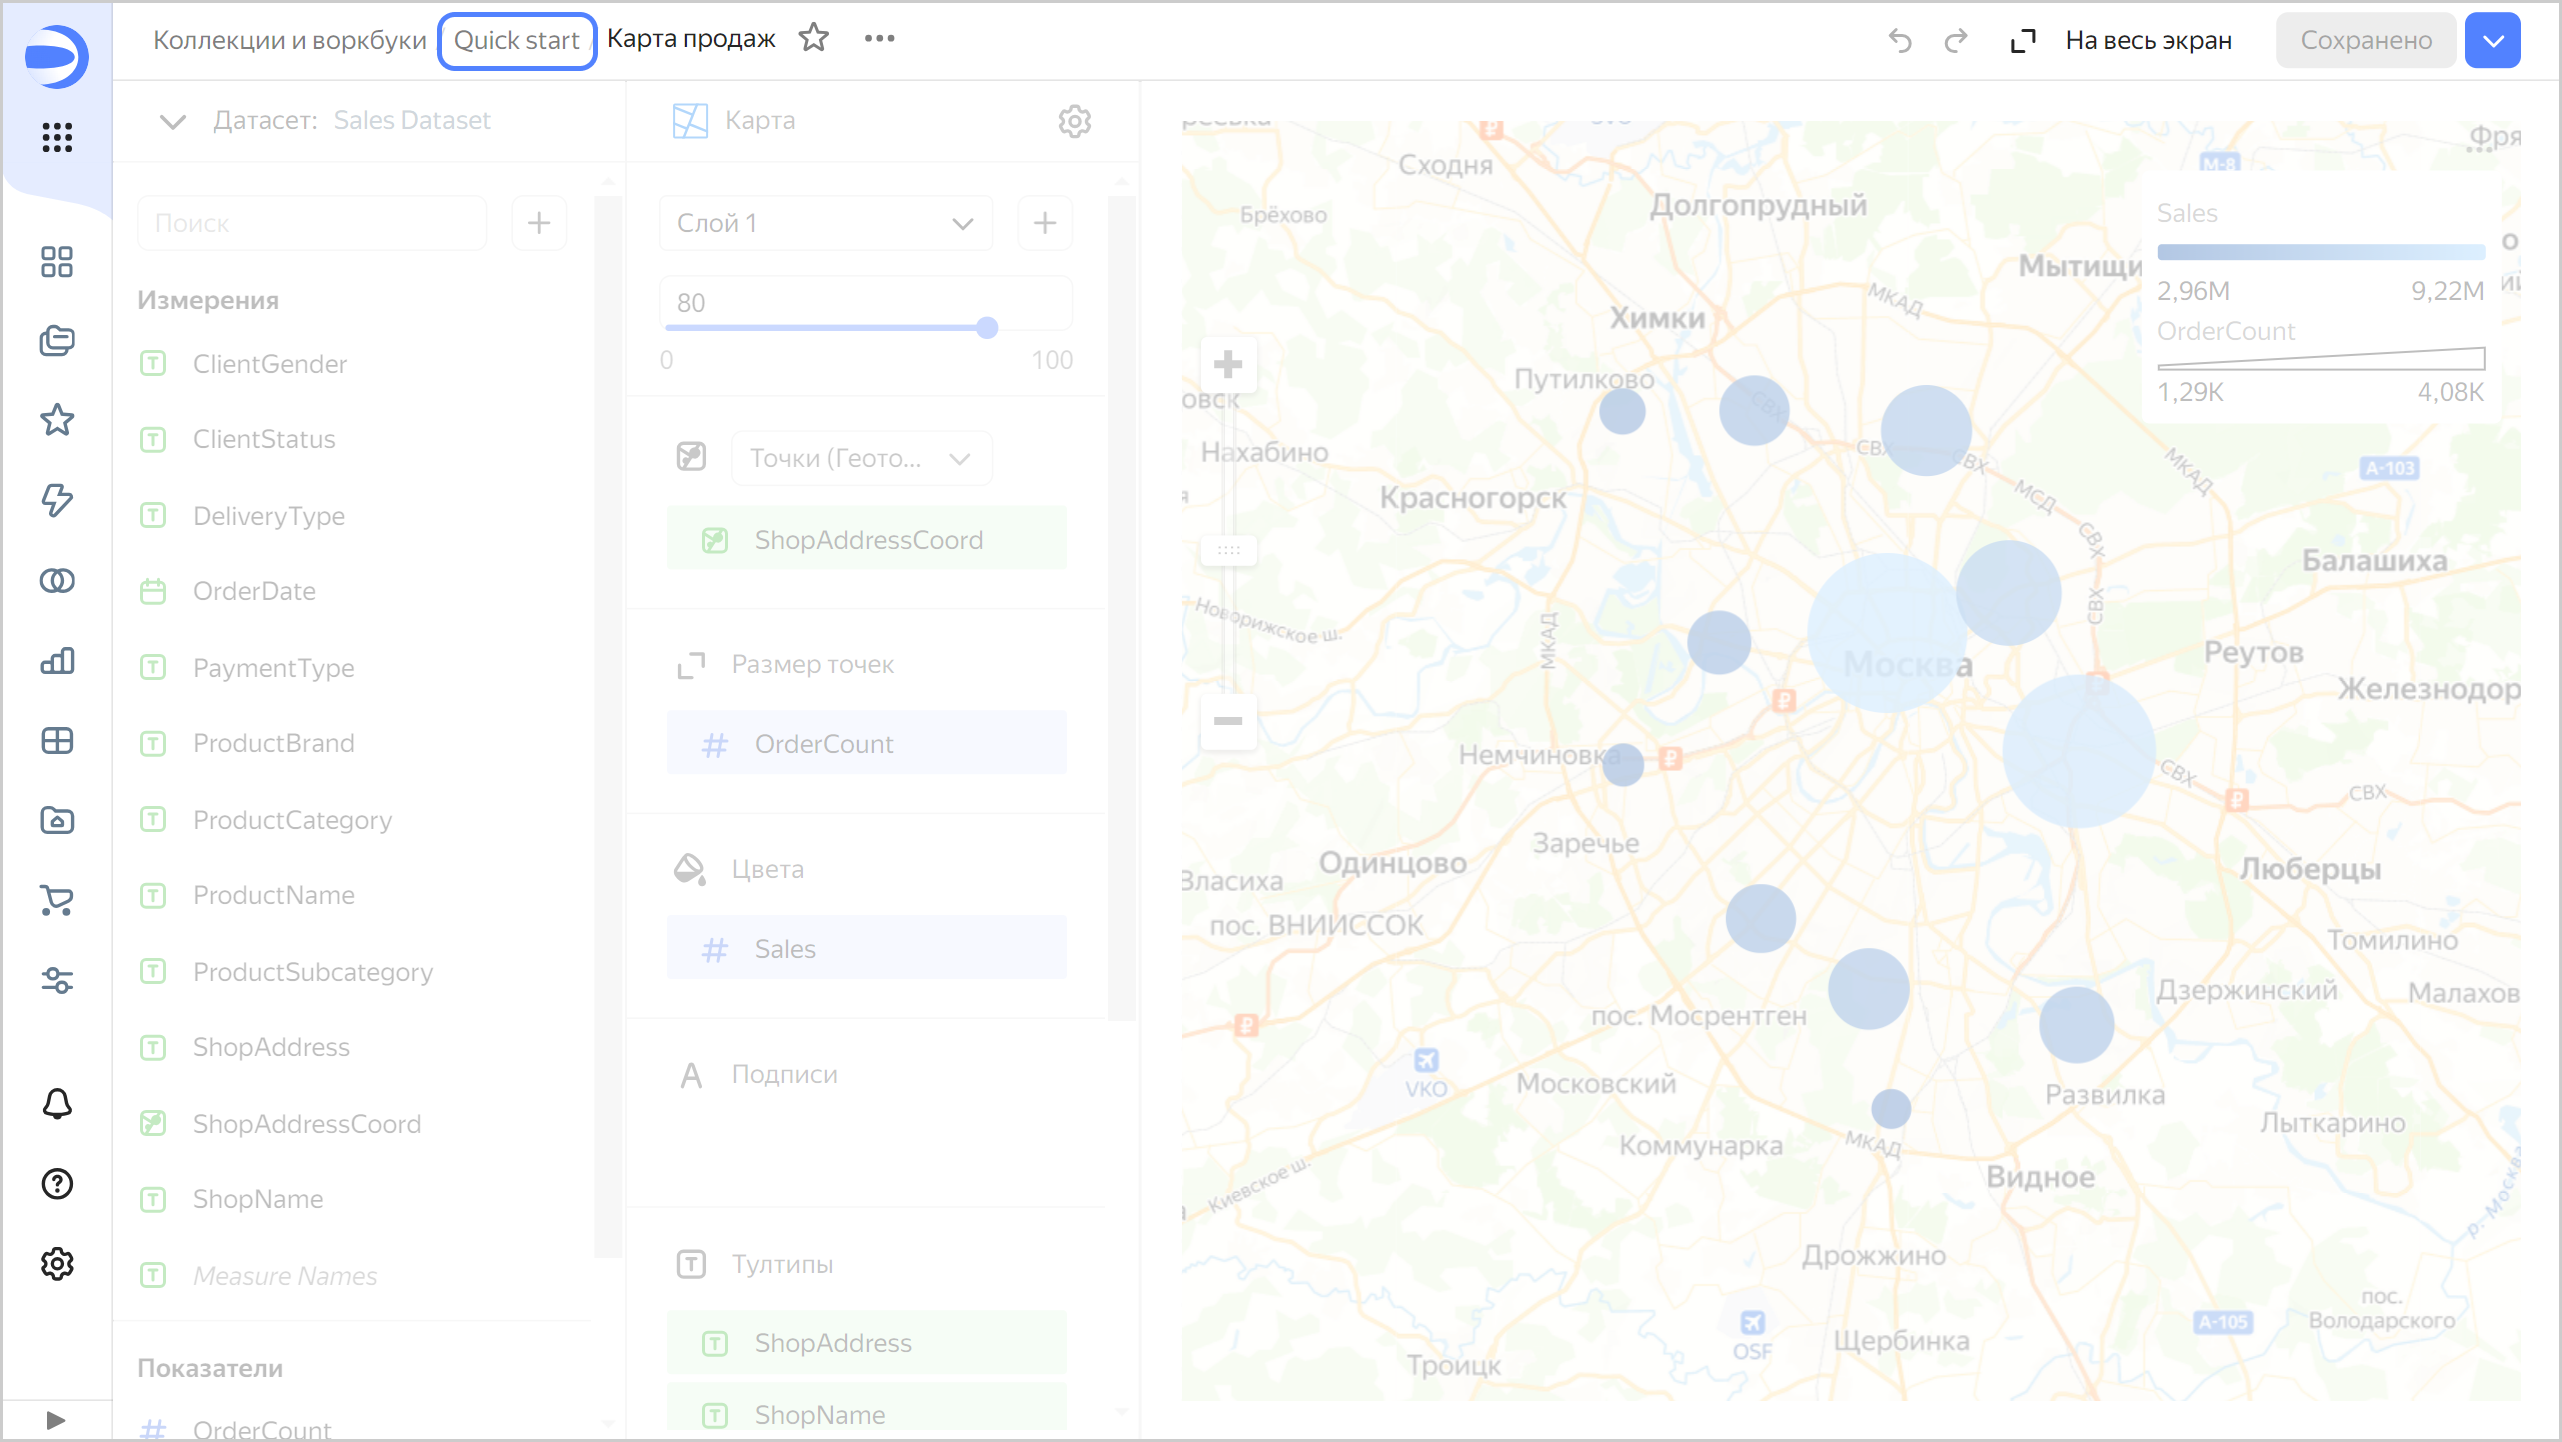Viewport: 2562px width, 1442px height.
Task: Open Коллекции и воркбуки breadcrumb
Action: (x=289, y=40)
